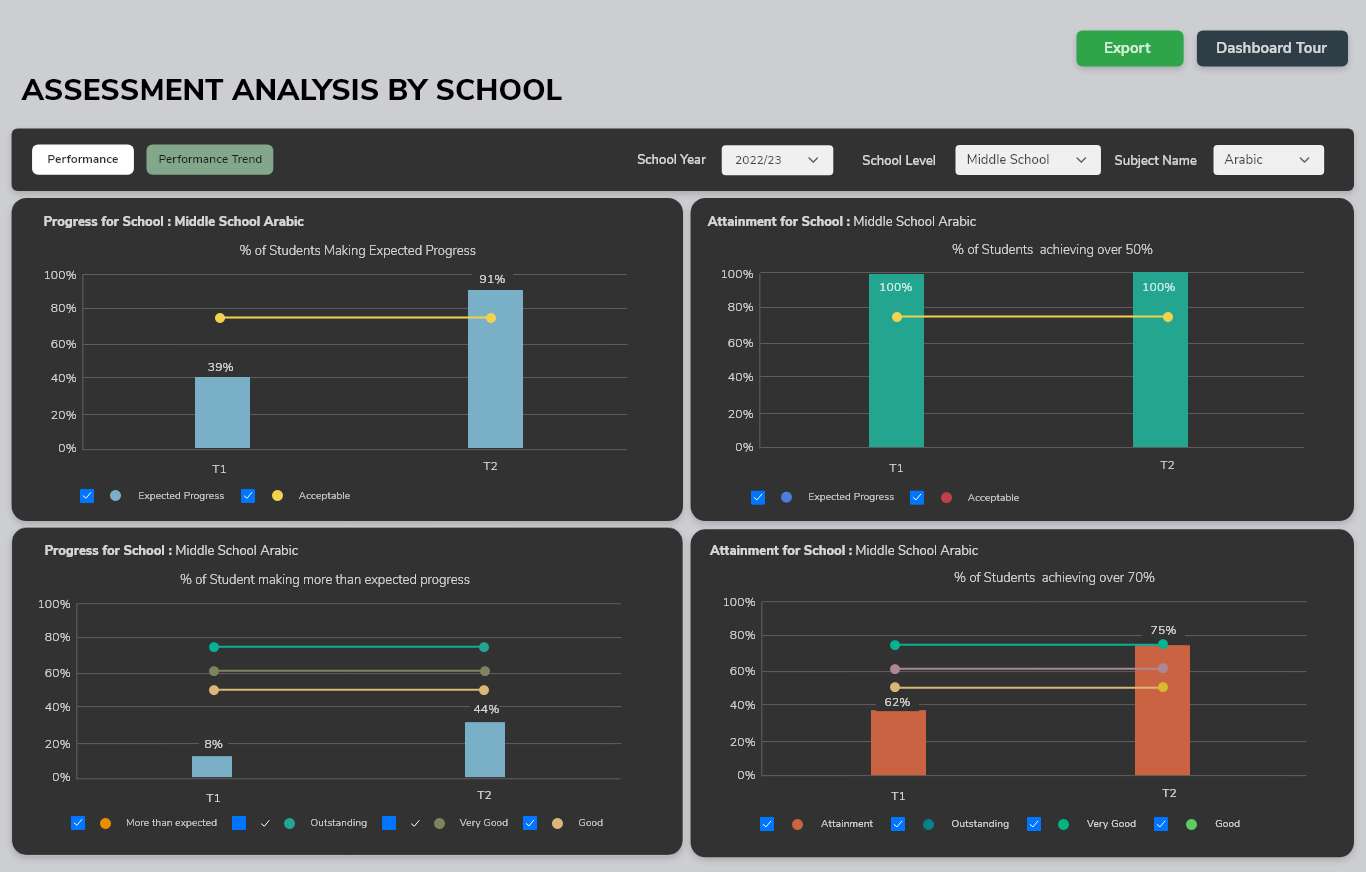Image resolution: width=1366 pixels, height=872 pixels.
Task: Toggle the Acceptable checkbox in the over 50% chart
Action: (x=917, y=497)
